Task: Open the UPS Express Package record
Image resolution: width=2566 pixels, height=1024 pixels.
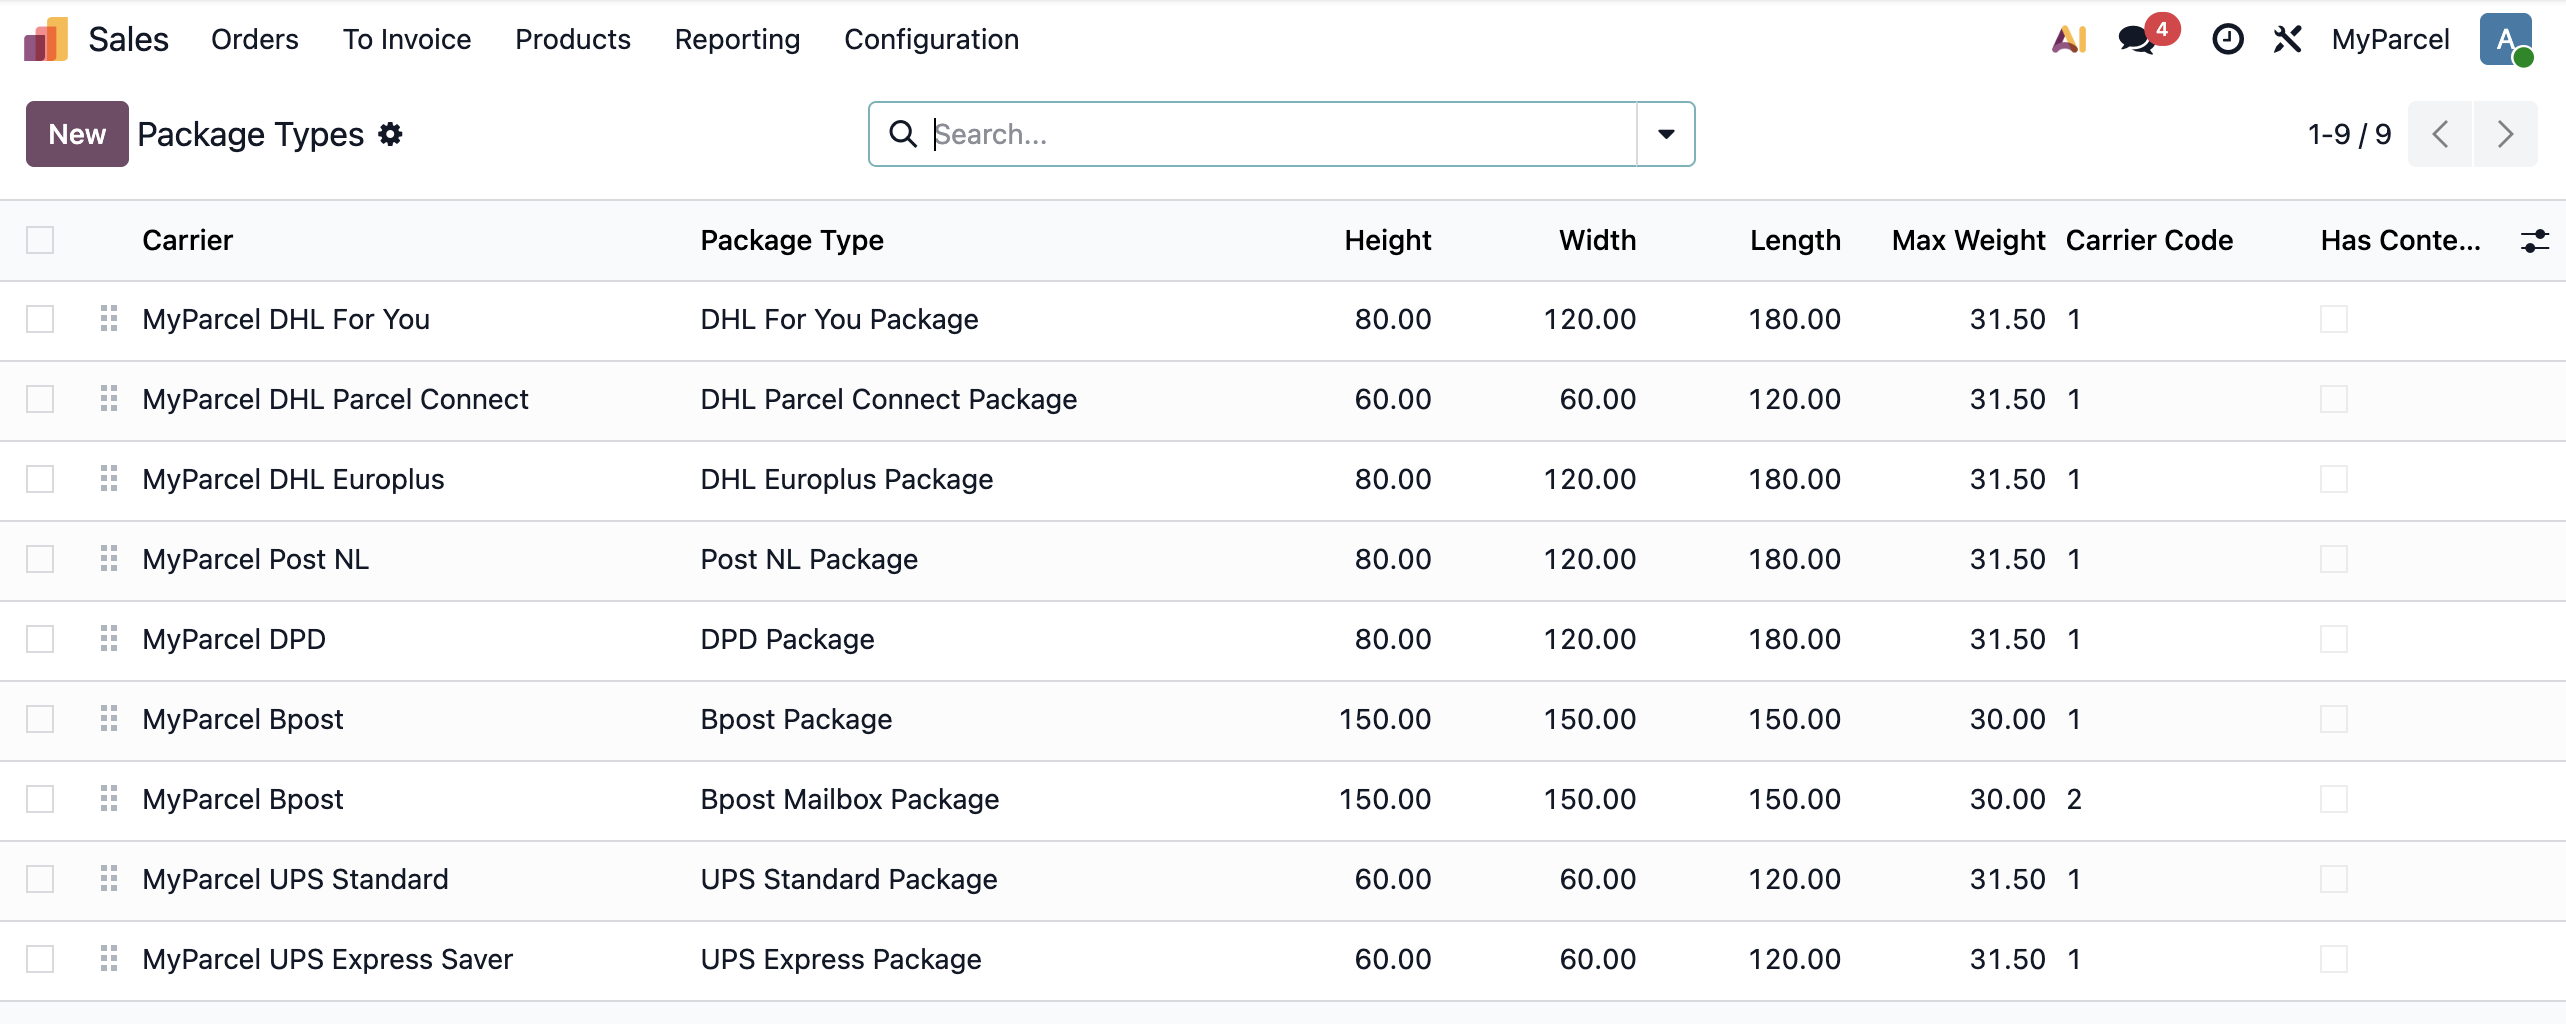Action: point(841,959)
